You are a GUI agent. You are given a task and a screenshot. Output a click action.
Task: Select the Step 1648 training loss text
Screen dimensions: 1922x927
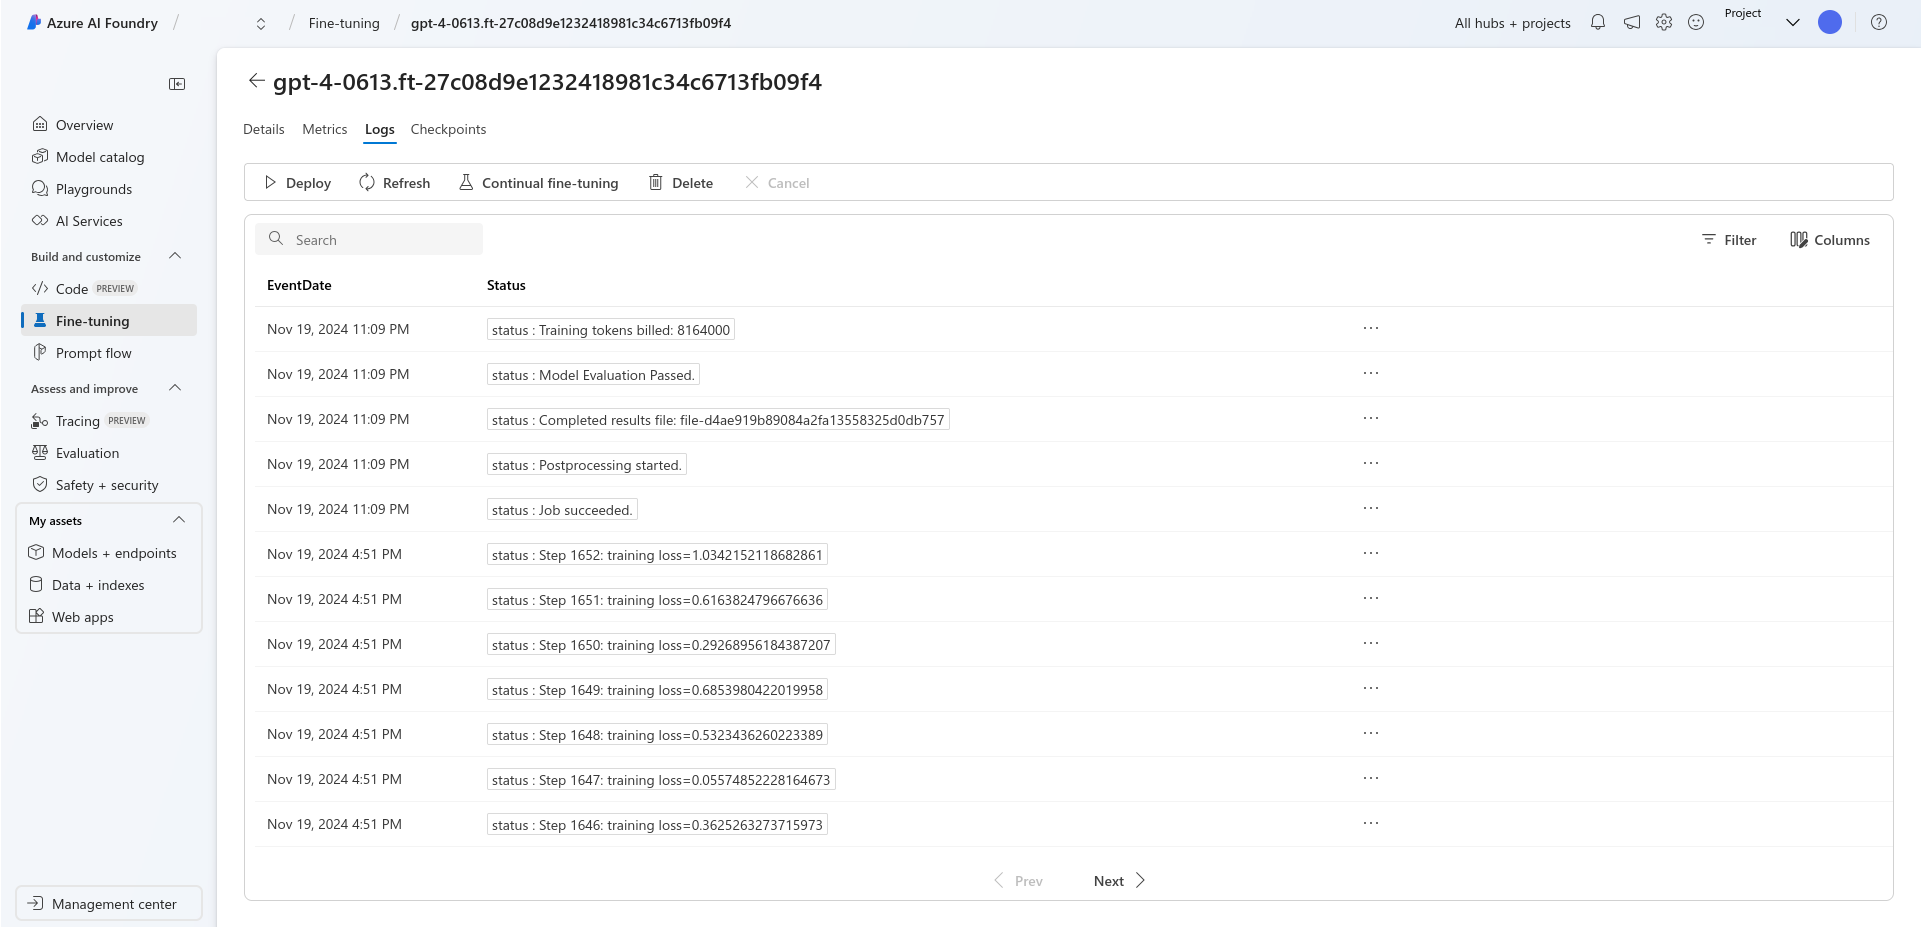coord(657,735)
